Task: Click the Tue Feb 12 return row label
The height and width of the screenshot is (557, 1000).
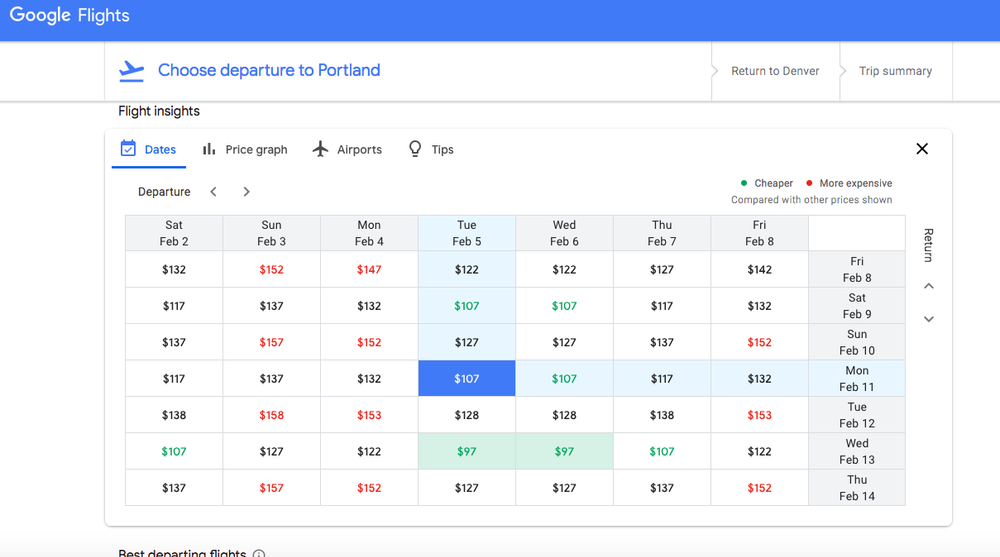Action: (x=857, y=415)
